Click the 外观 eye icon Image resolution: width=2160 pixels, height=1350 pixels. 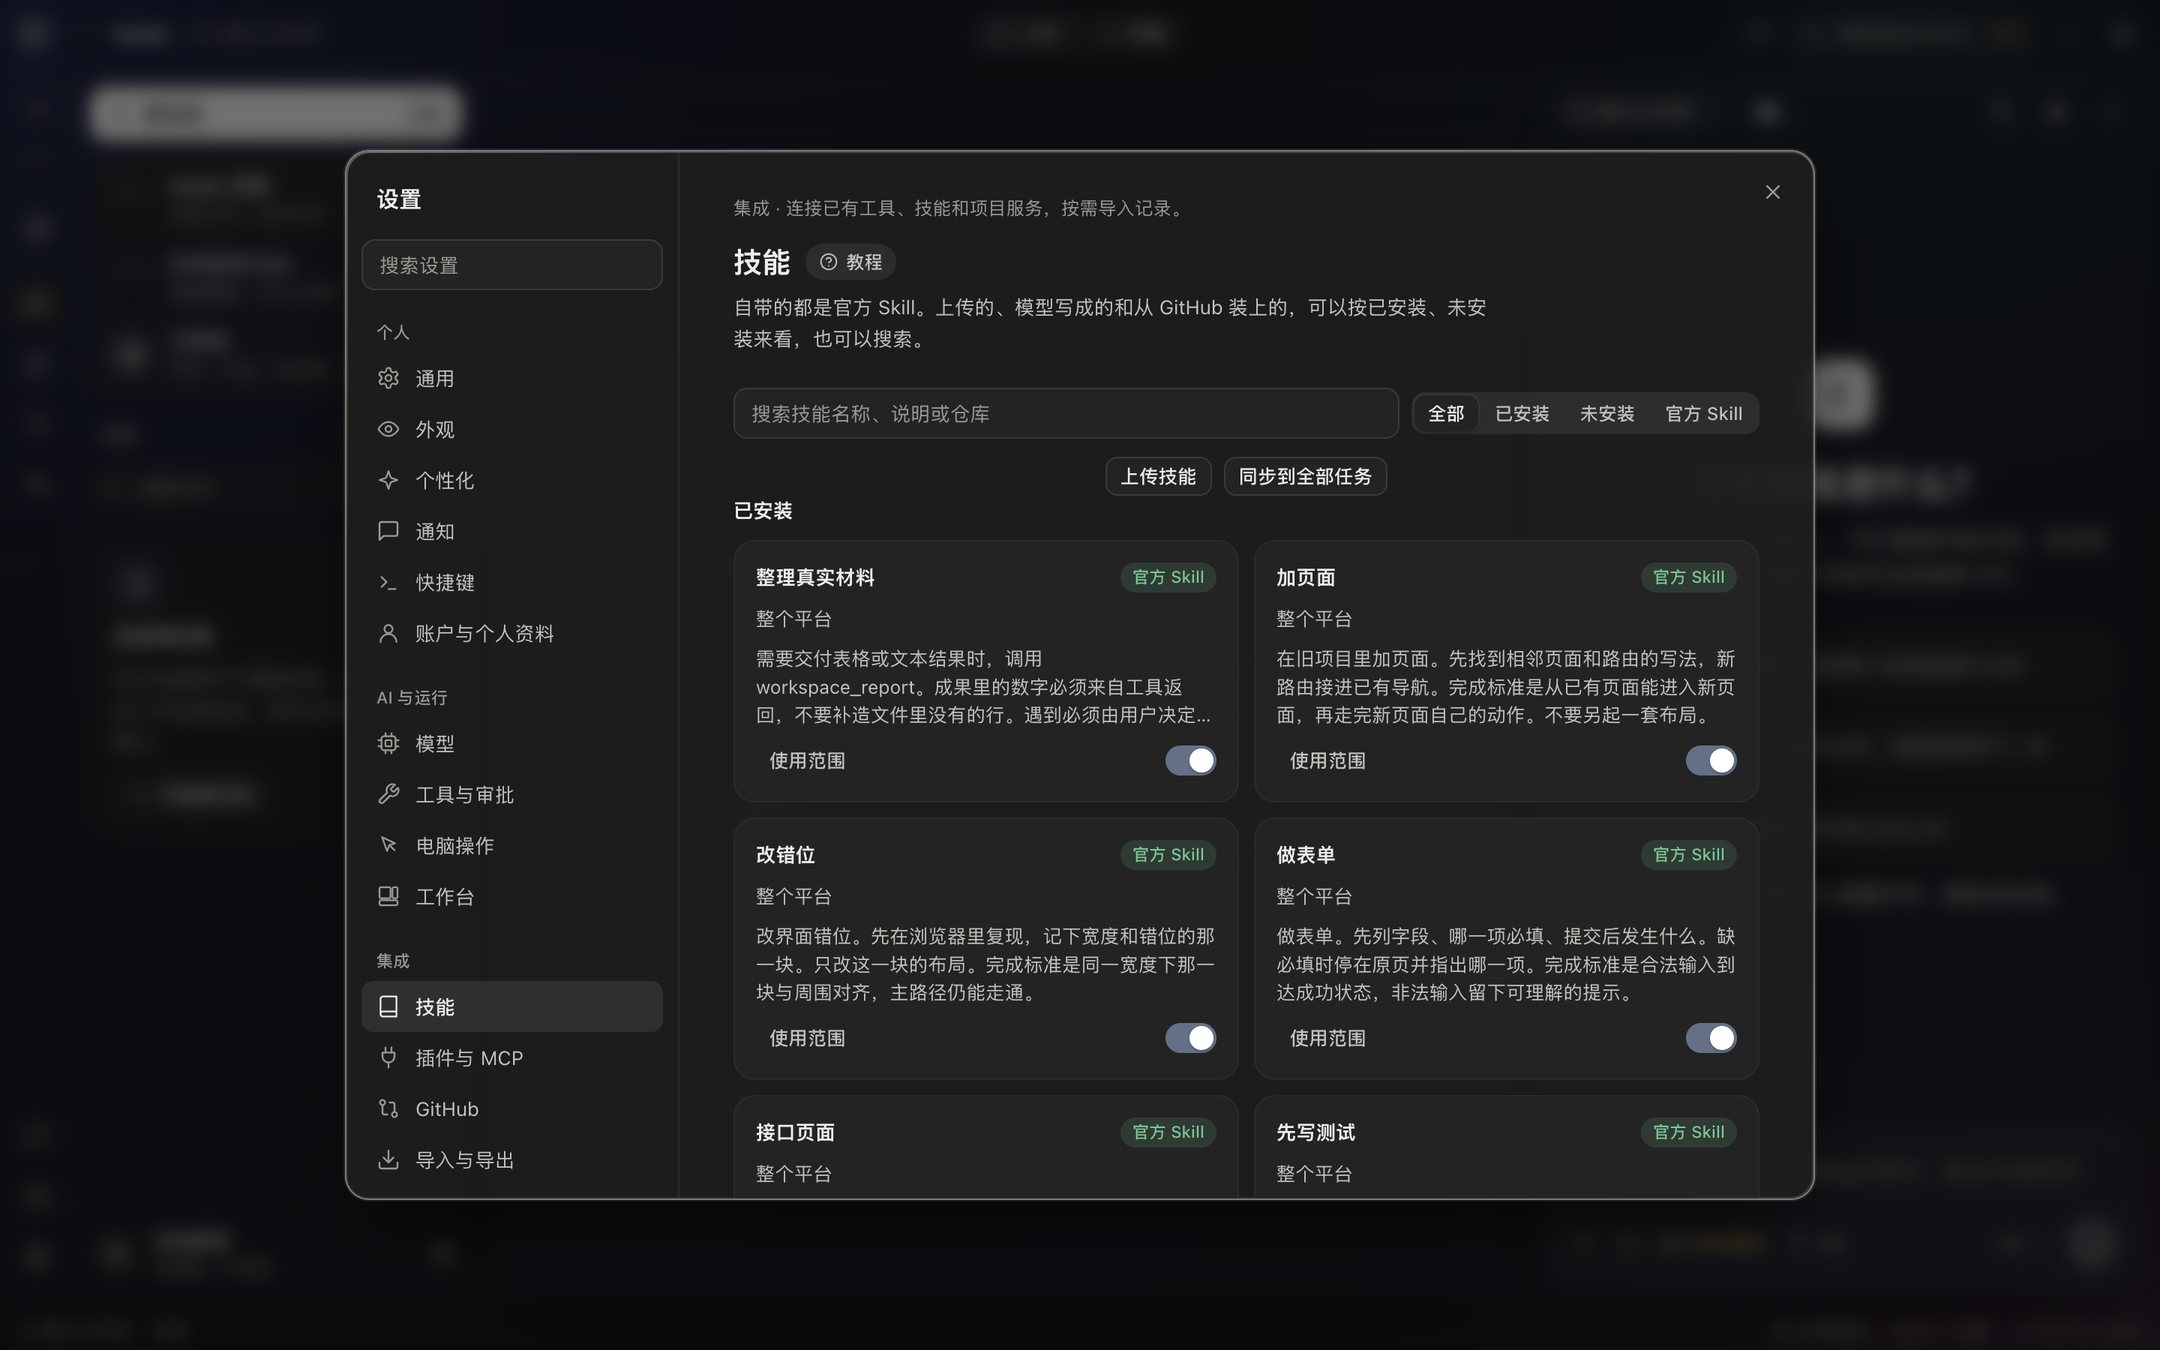pyautogui.click(x=388, y=429)
